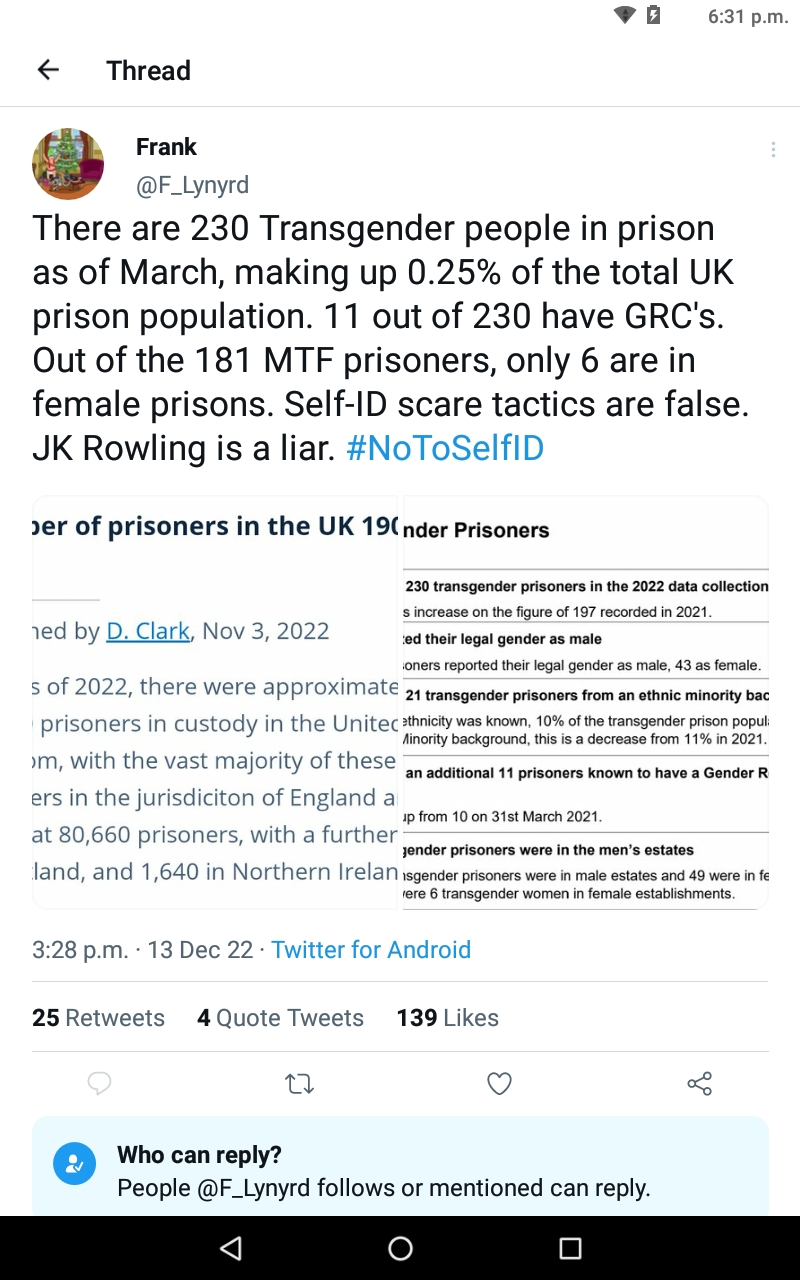Tap the Who can reply person icon
Screen dimensions: 800x1280
pos(74,1165)
